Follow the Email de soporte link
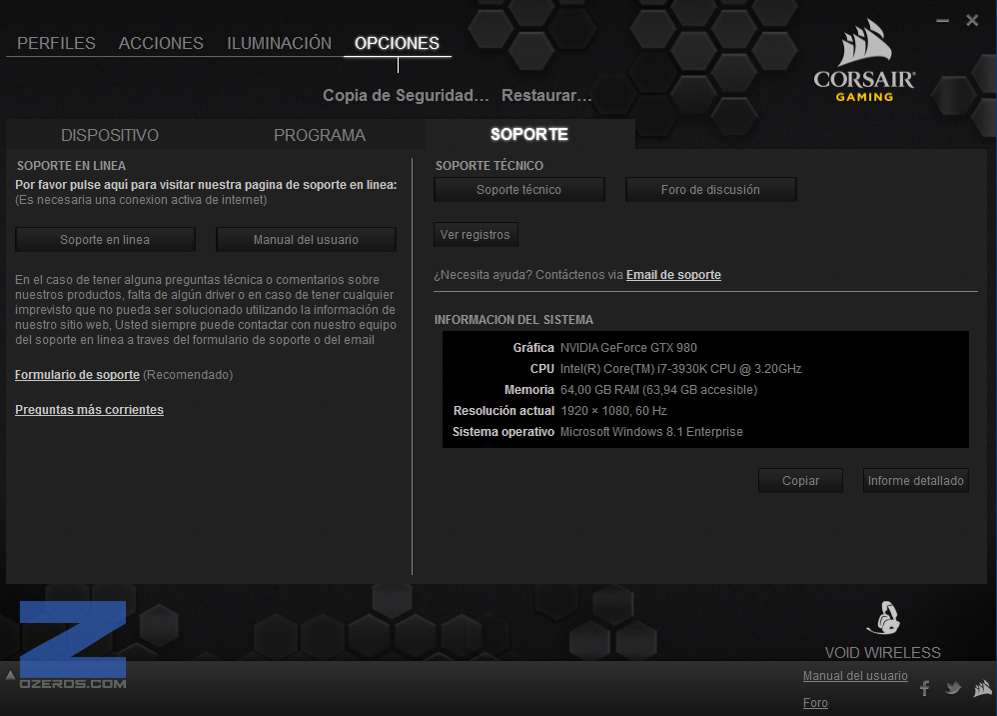This screenshot has height=716, width=997. (x=673, y=275)
